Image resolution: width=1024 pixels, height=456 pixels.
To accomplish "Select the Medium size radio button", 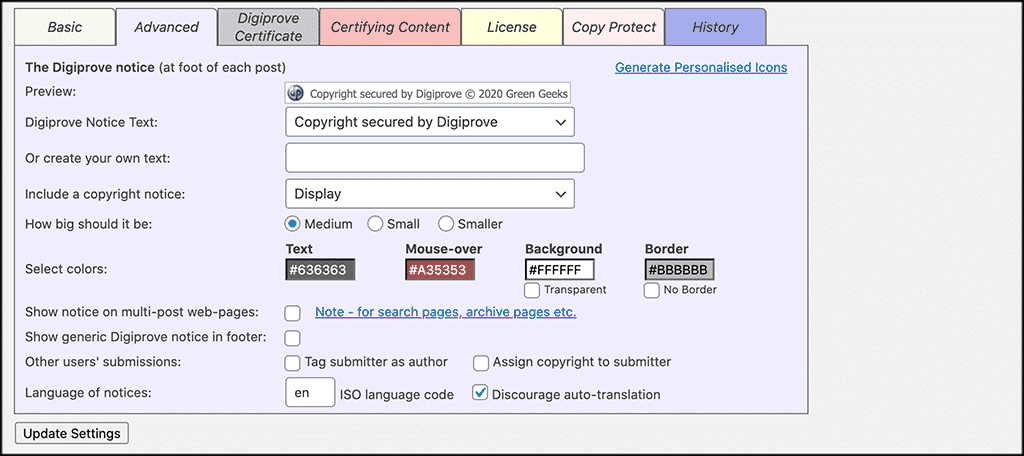I will tap(292, 224).
